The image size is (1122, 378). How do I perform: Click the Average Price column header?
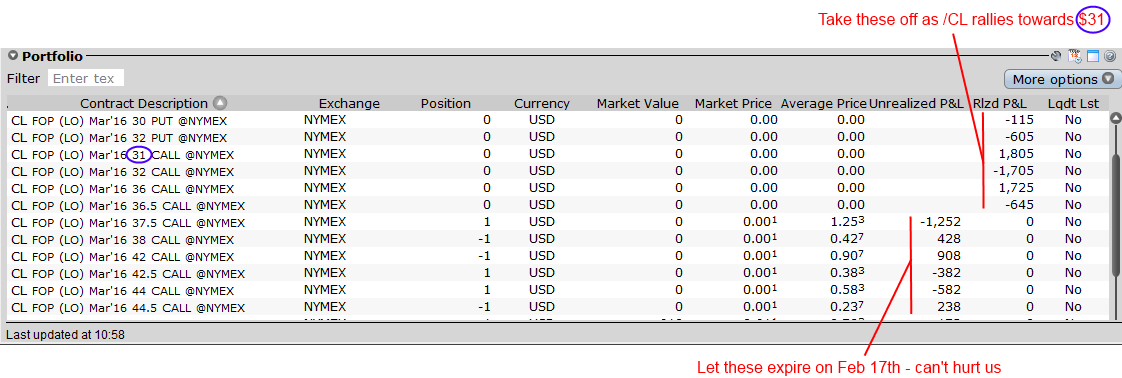tap(824, 103)
